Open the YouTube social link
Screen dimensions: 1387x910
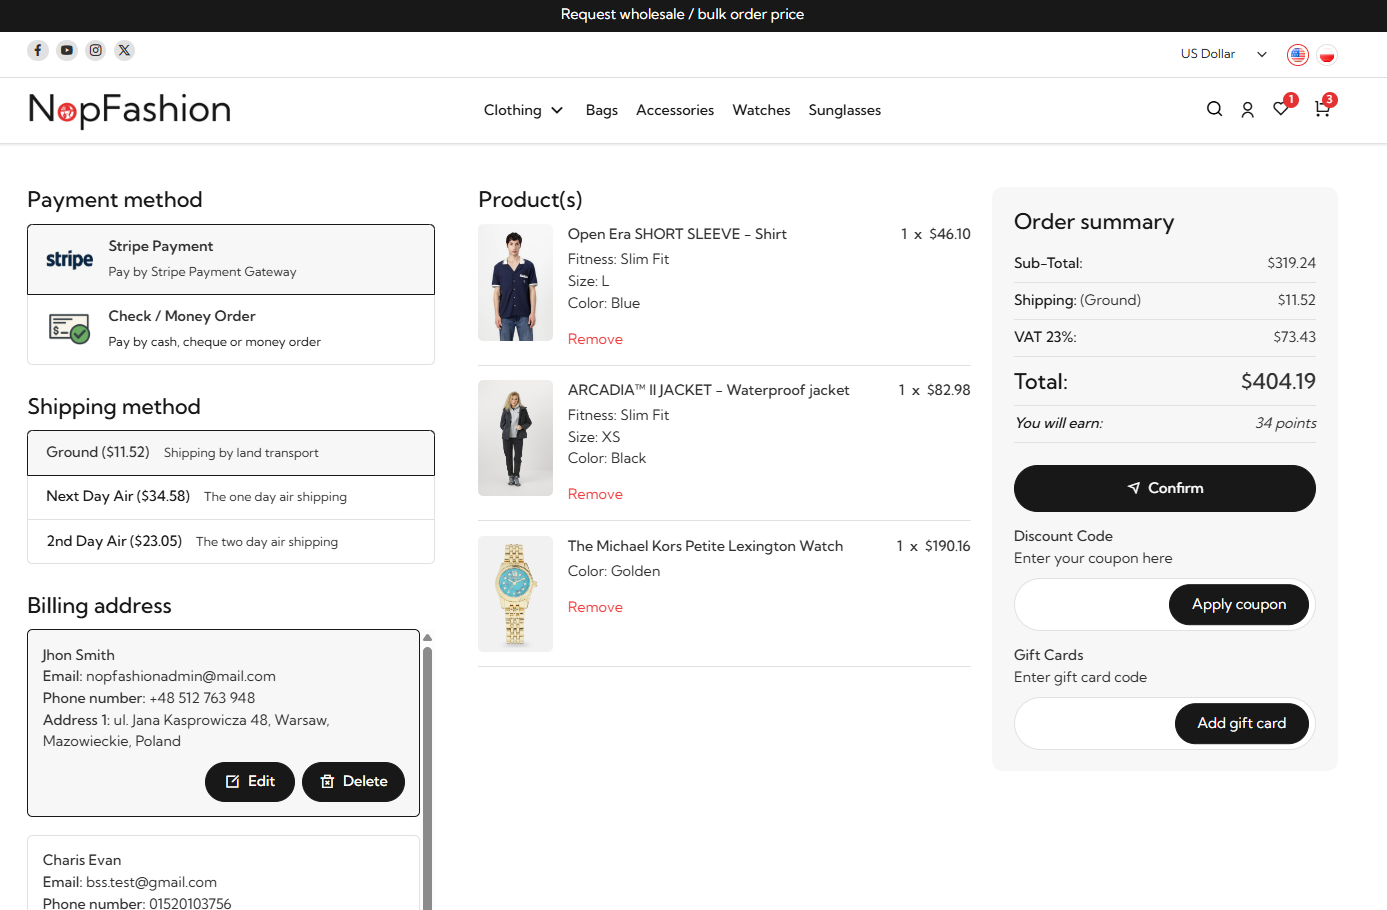[67, 50]
